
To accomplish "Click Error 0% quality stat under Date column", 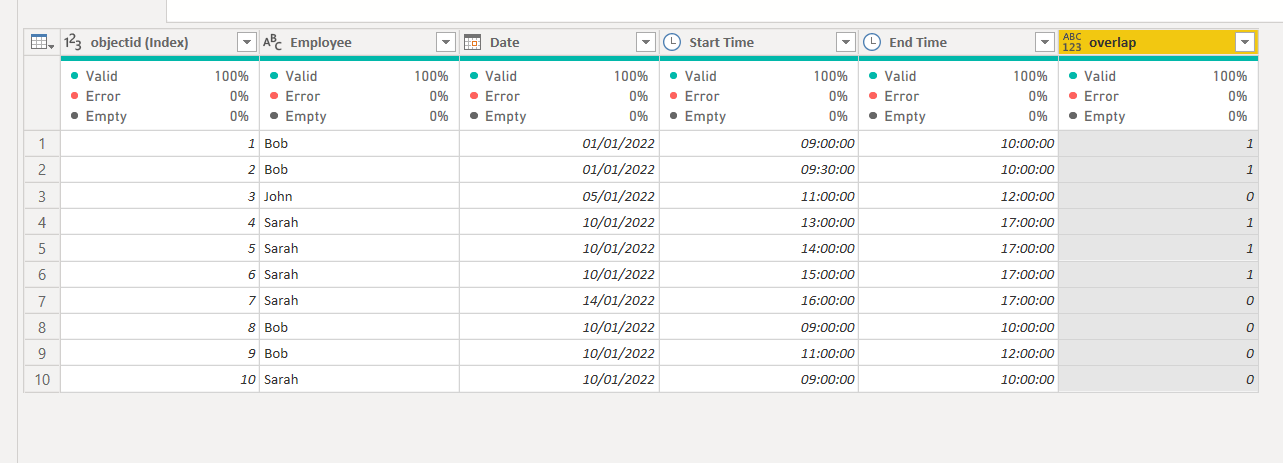I will (559, 96).
